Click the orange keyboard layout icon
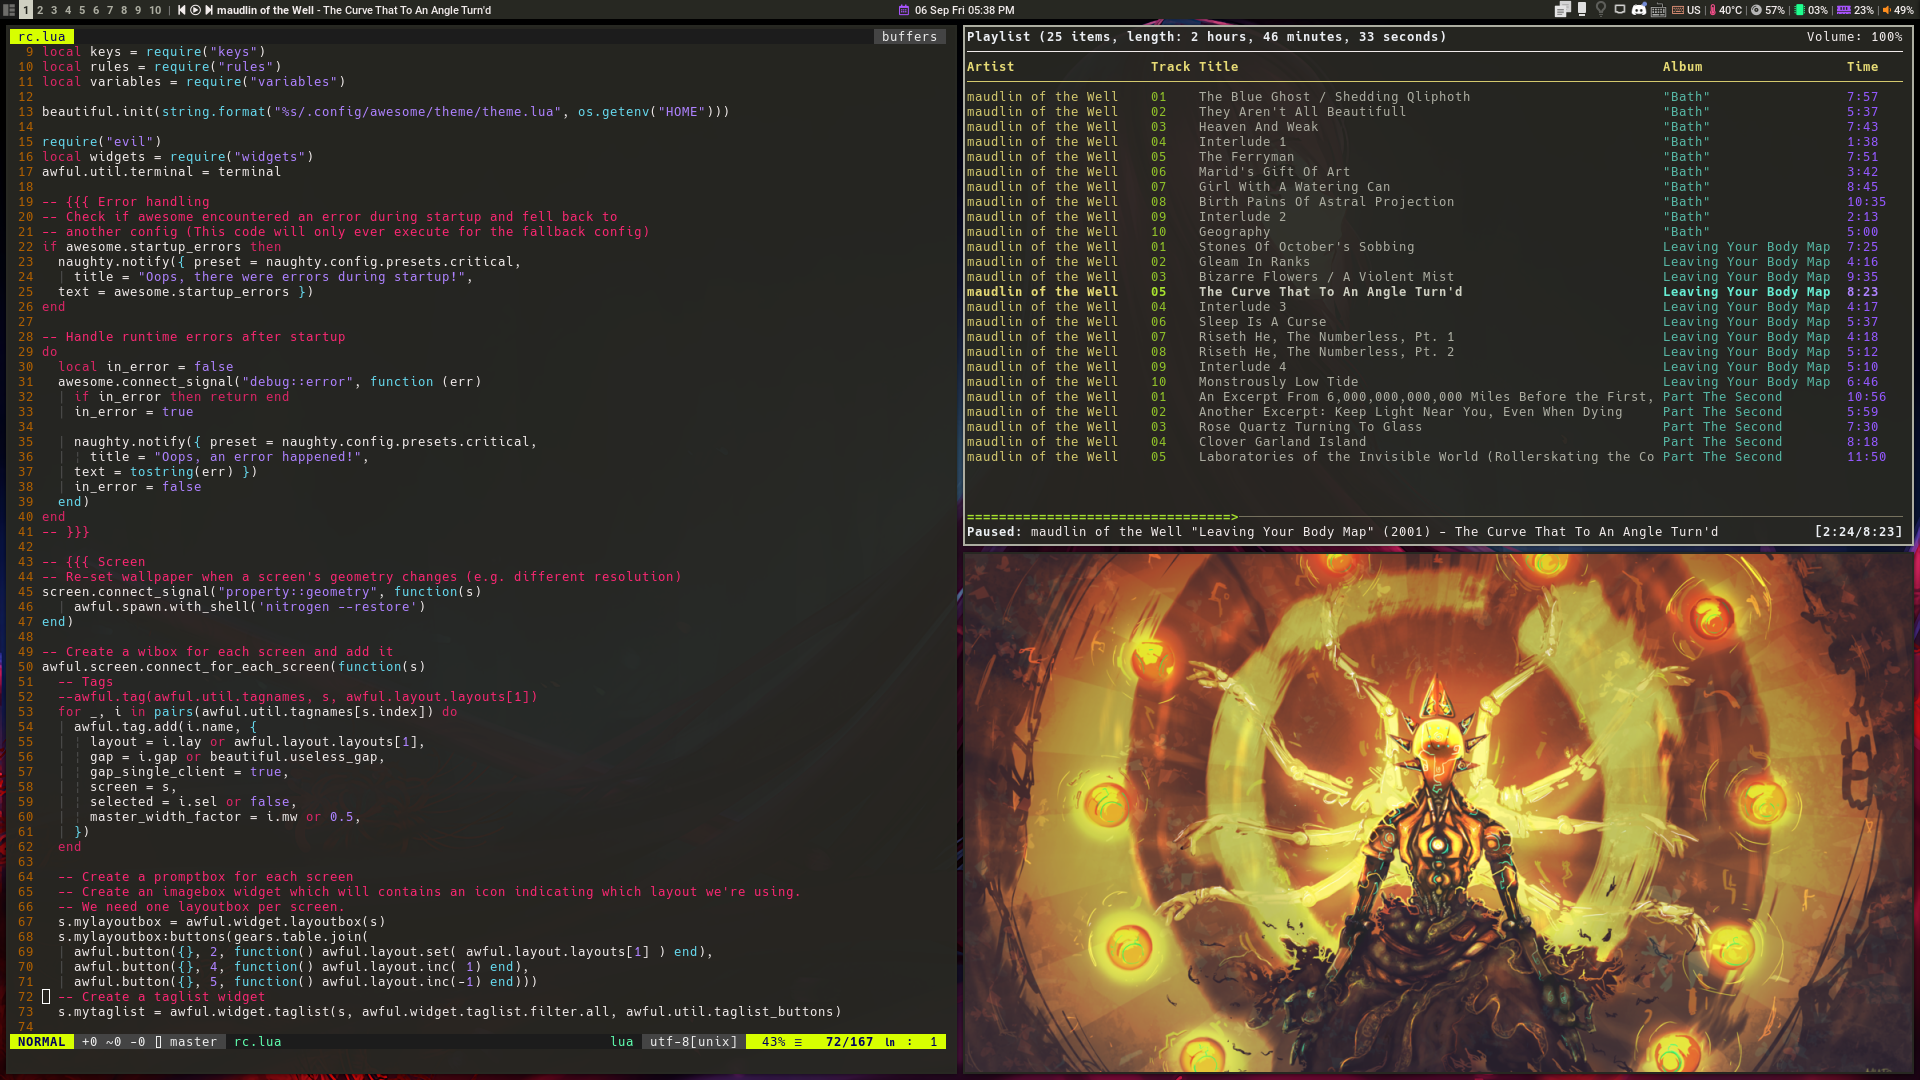The image size is (1920, 1080). tap(1678, 10)
